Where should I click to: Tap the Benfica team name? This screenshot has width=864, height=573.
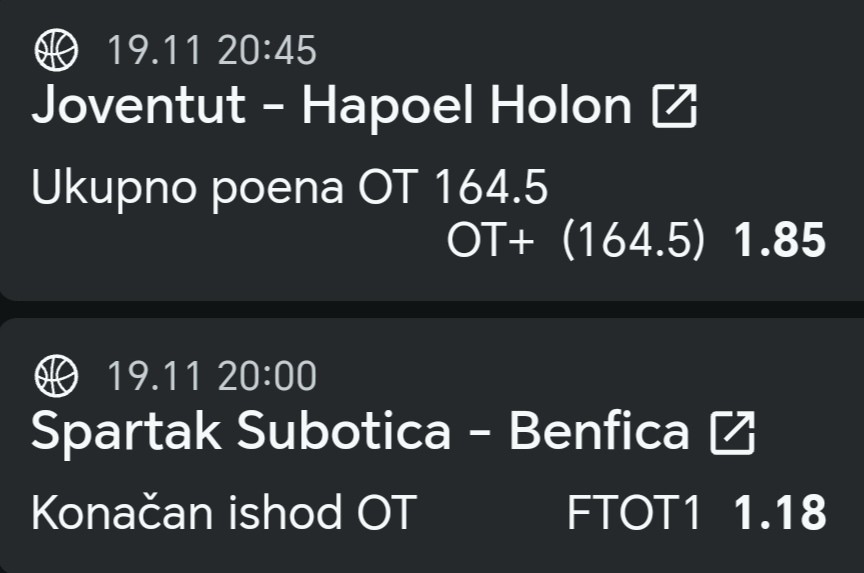599,432
